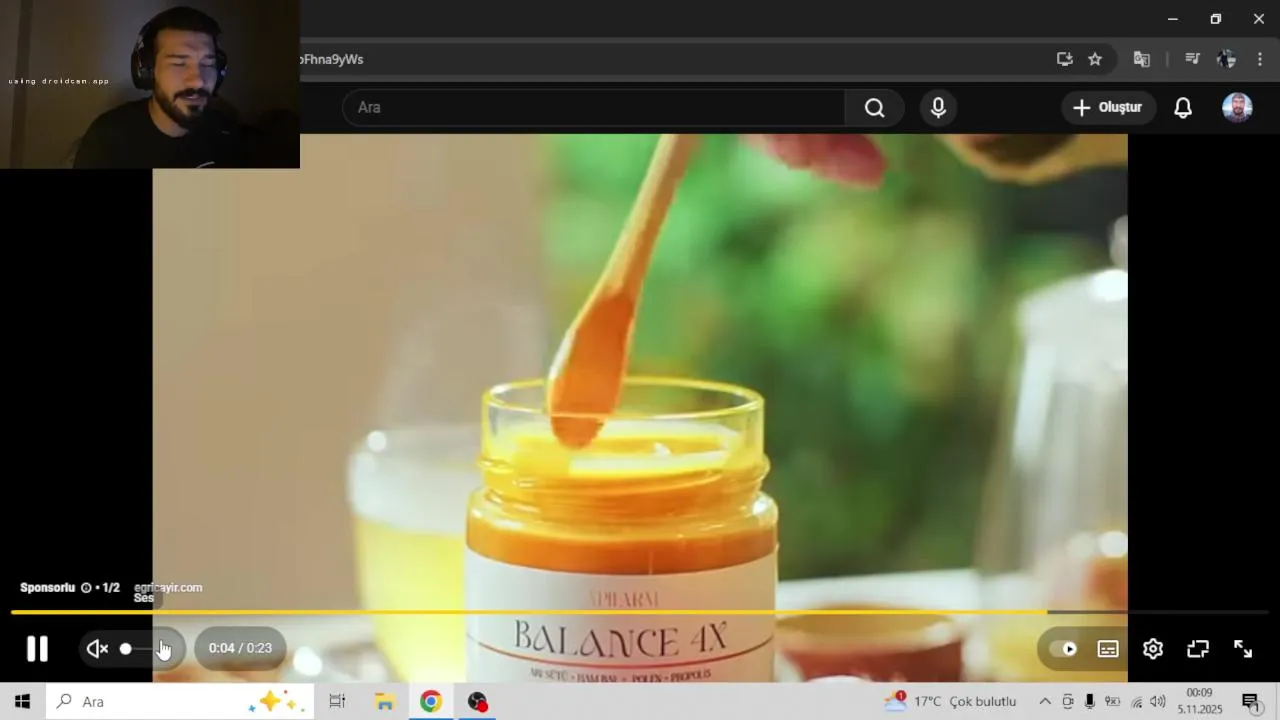The width and height of the screenshot is (1280, 720).
Task: Switch to theater mode
Action: point(1198,649)
